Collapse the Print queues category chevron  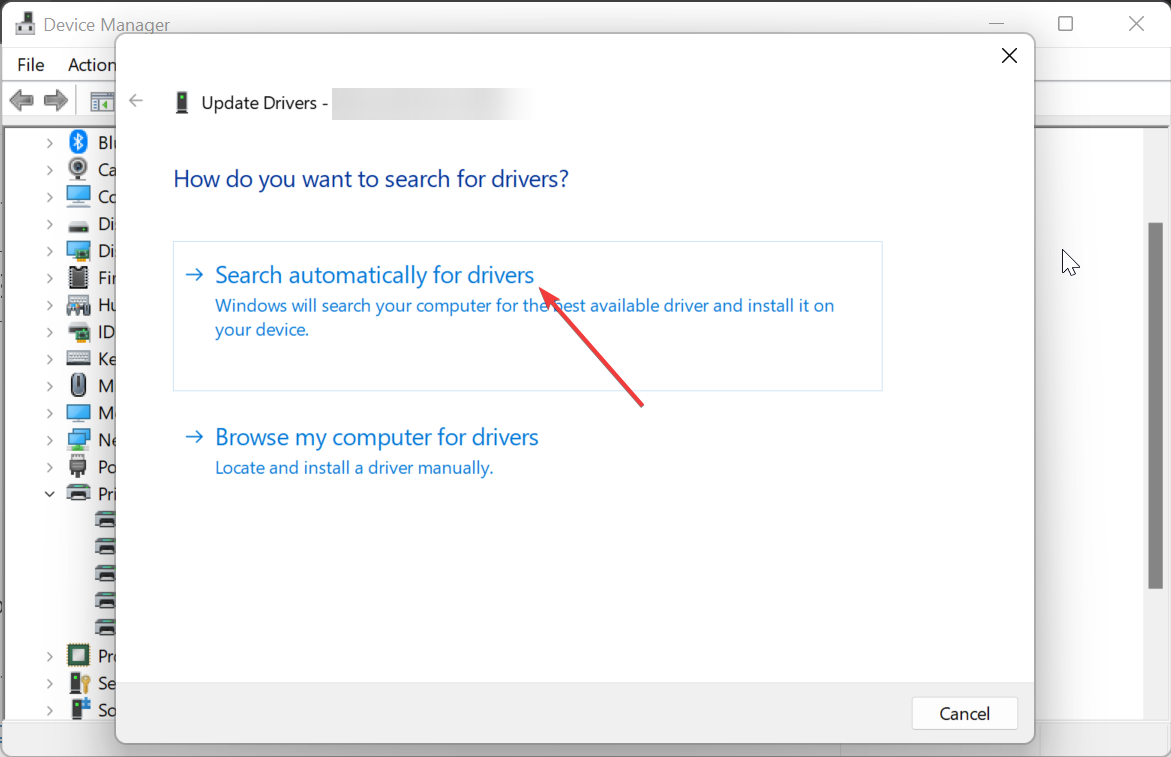(x=49, y=493)
